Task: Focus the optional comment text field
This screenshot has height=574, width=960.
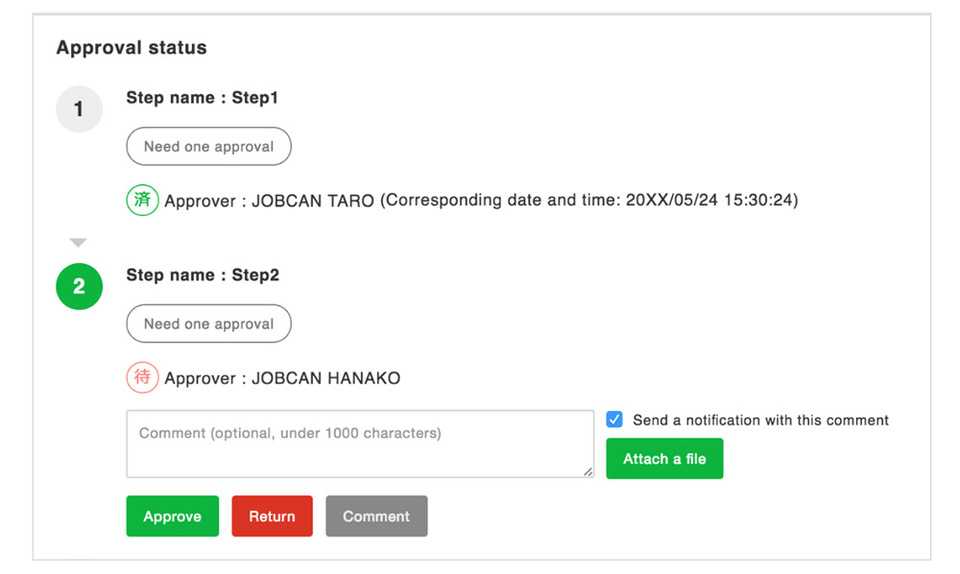Action: 359,444
